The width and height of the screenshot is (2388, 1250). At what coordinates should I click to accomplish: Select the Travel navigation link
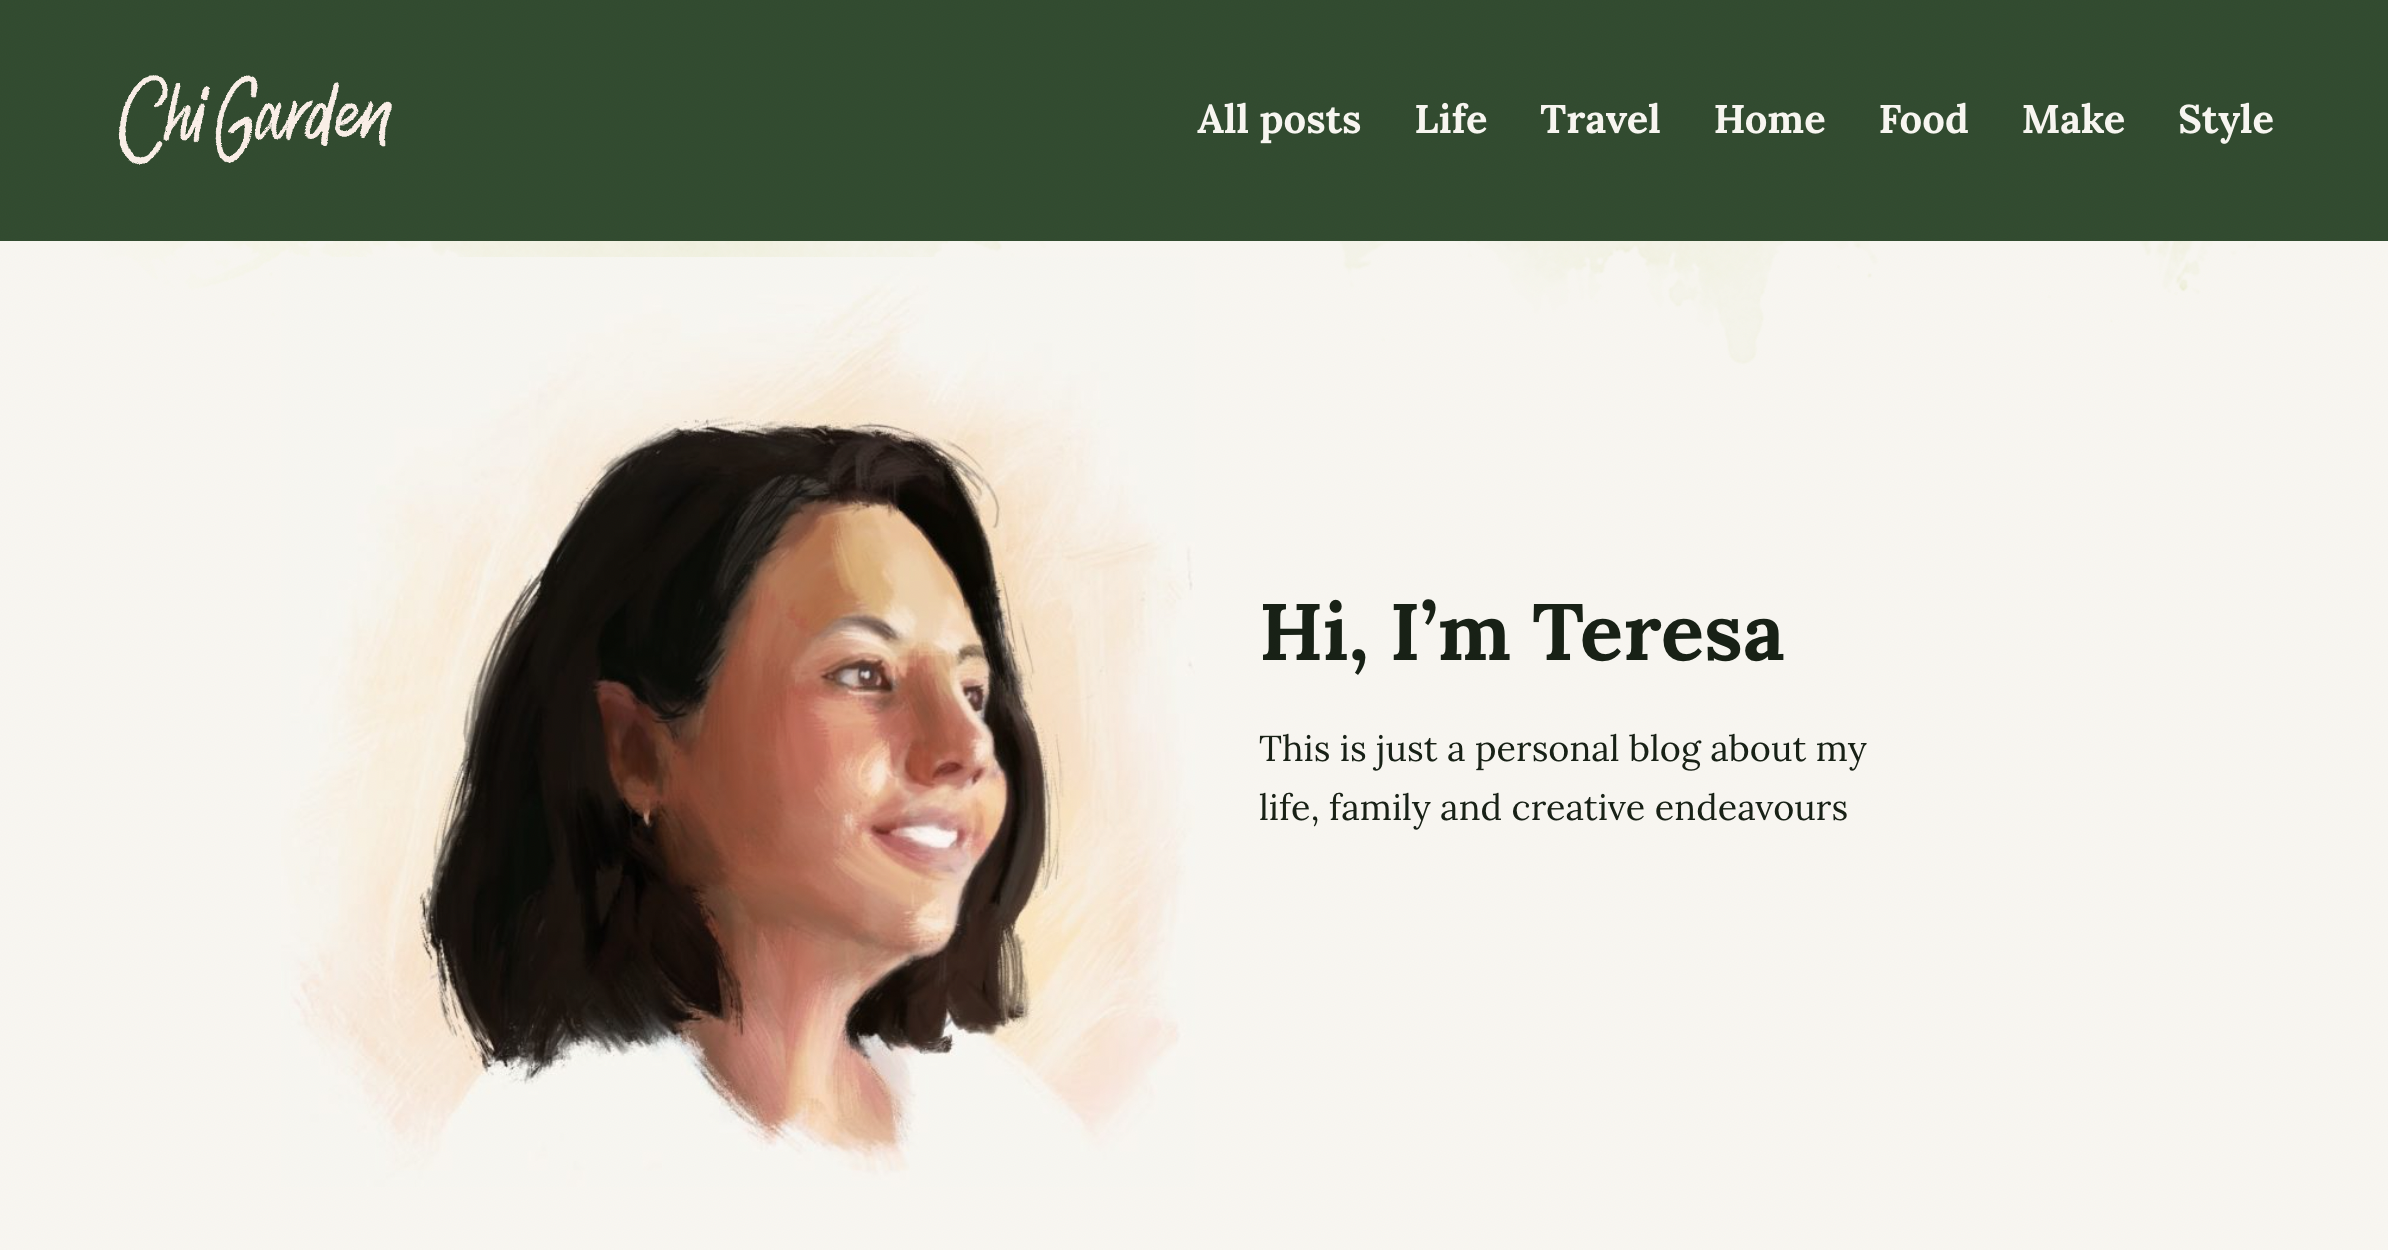point(1598,119)
